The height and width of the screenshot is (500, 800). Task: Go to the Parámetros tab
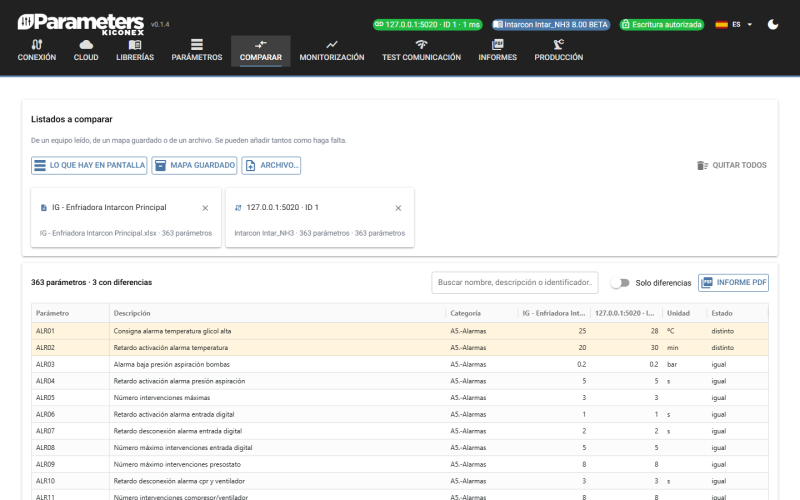click(196, 51)
